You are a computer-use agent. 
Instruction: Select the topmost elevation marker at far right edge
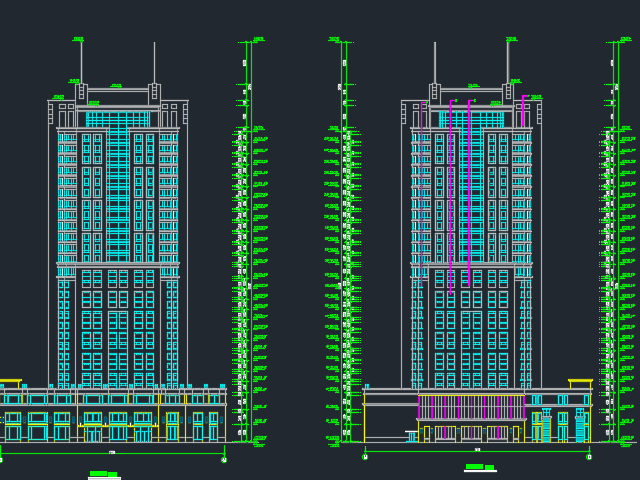point(625,39)
